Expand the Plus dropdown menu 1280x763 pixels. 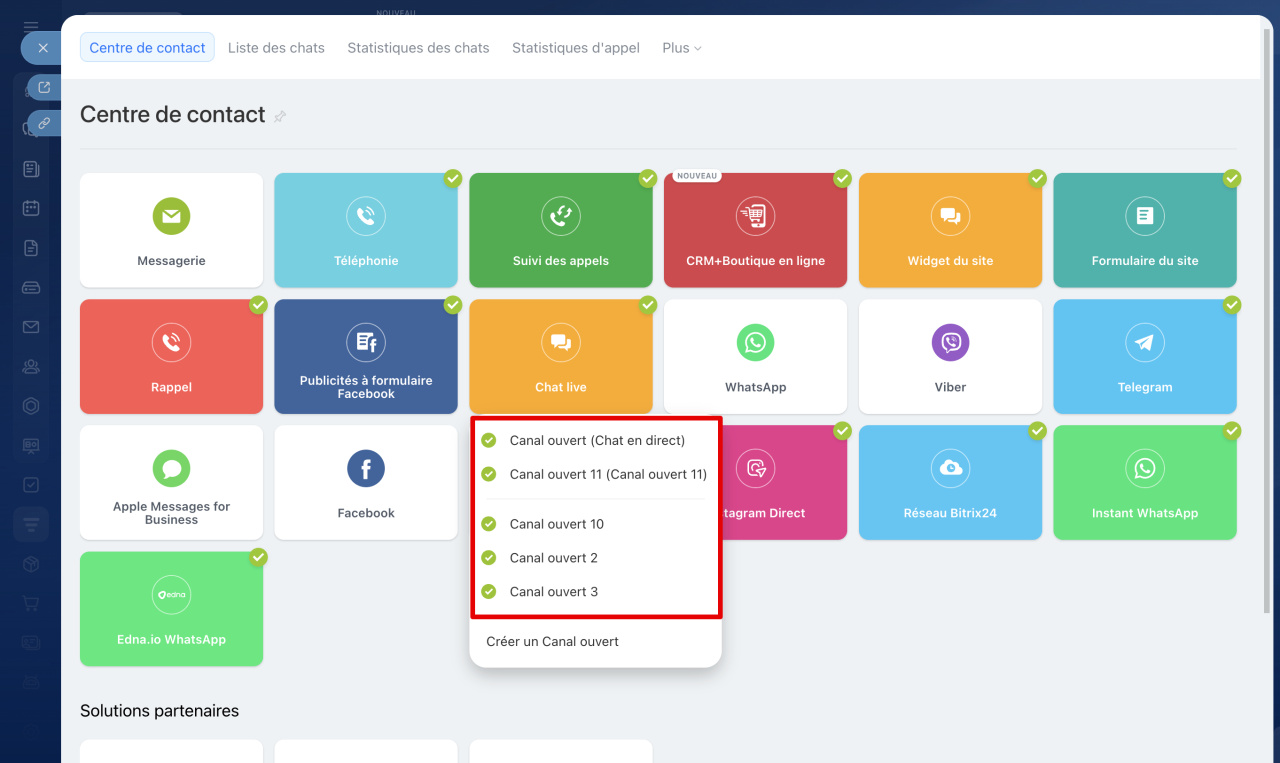click(x=681, y=48)
